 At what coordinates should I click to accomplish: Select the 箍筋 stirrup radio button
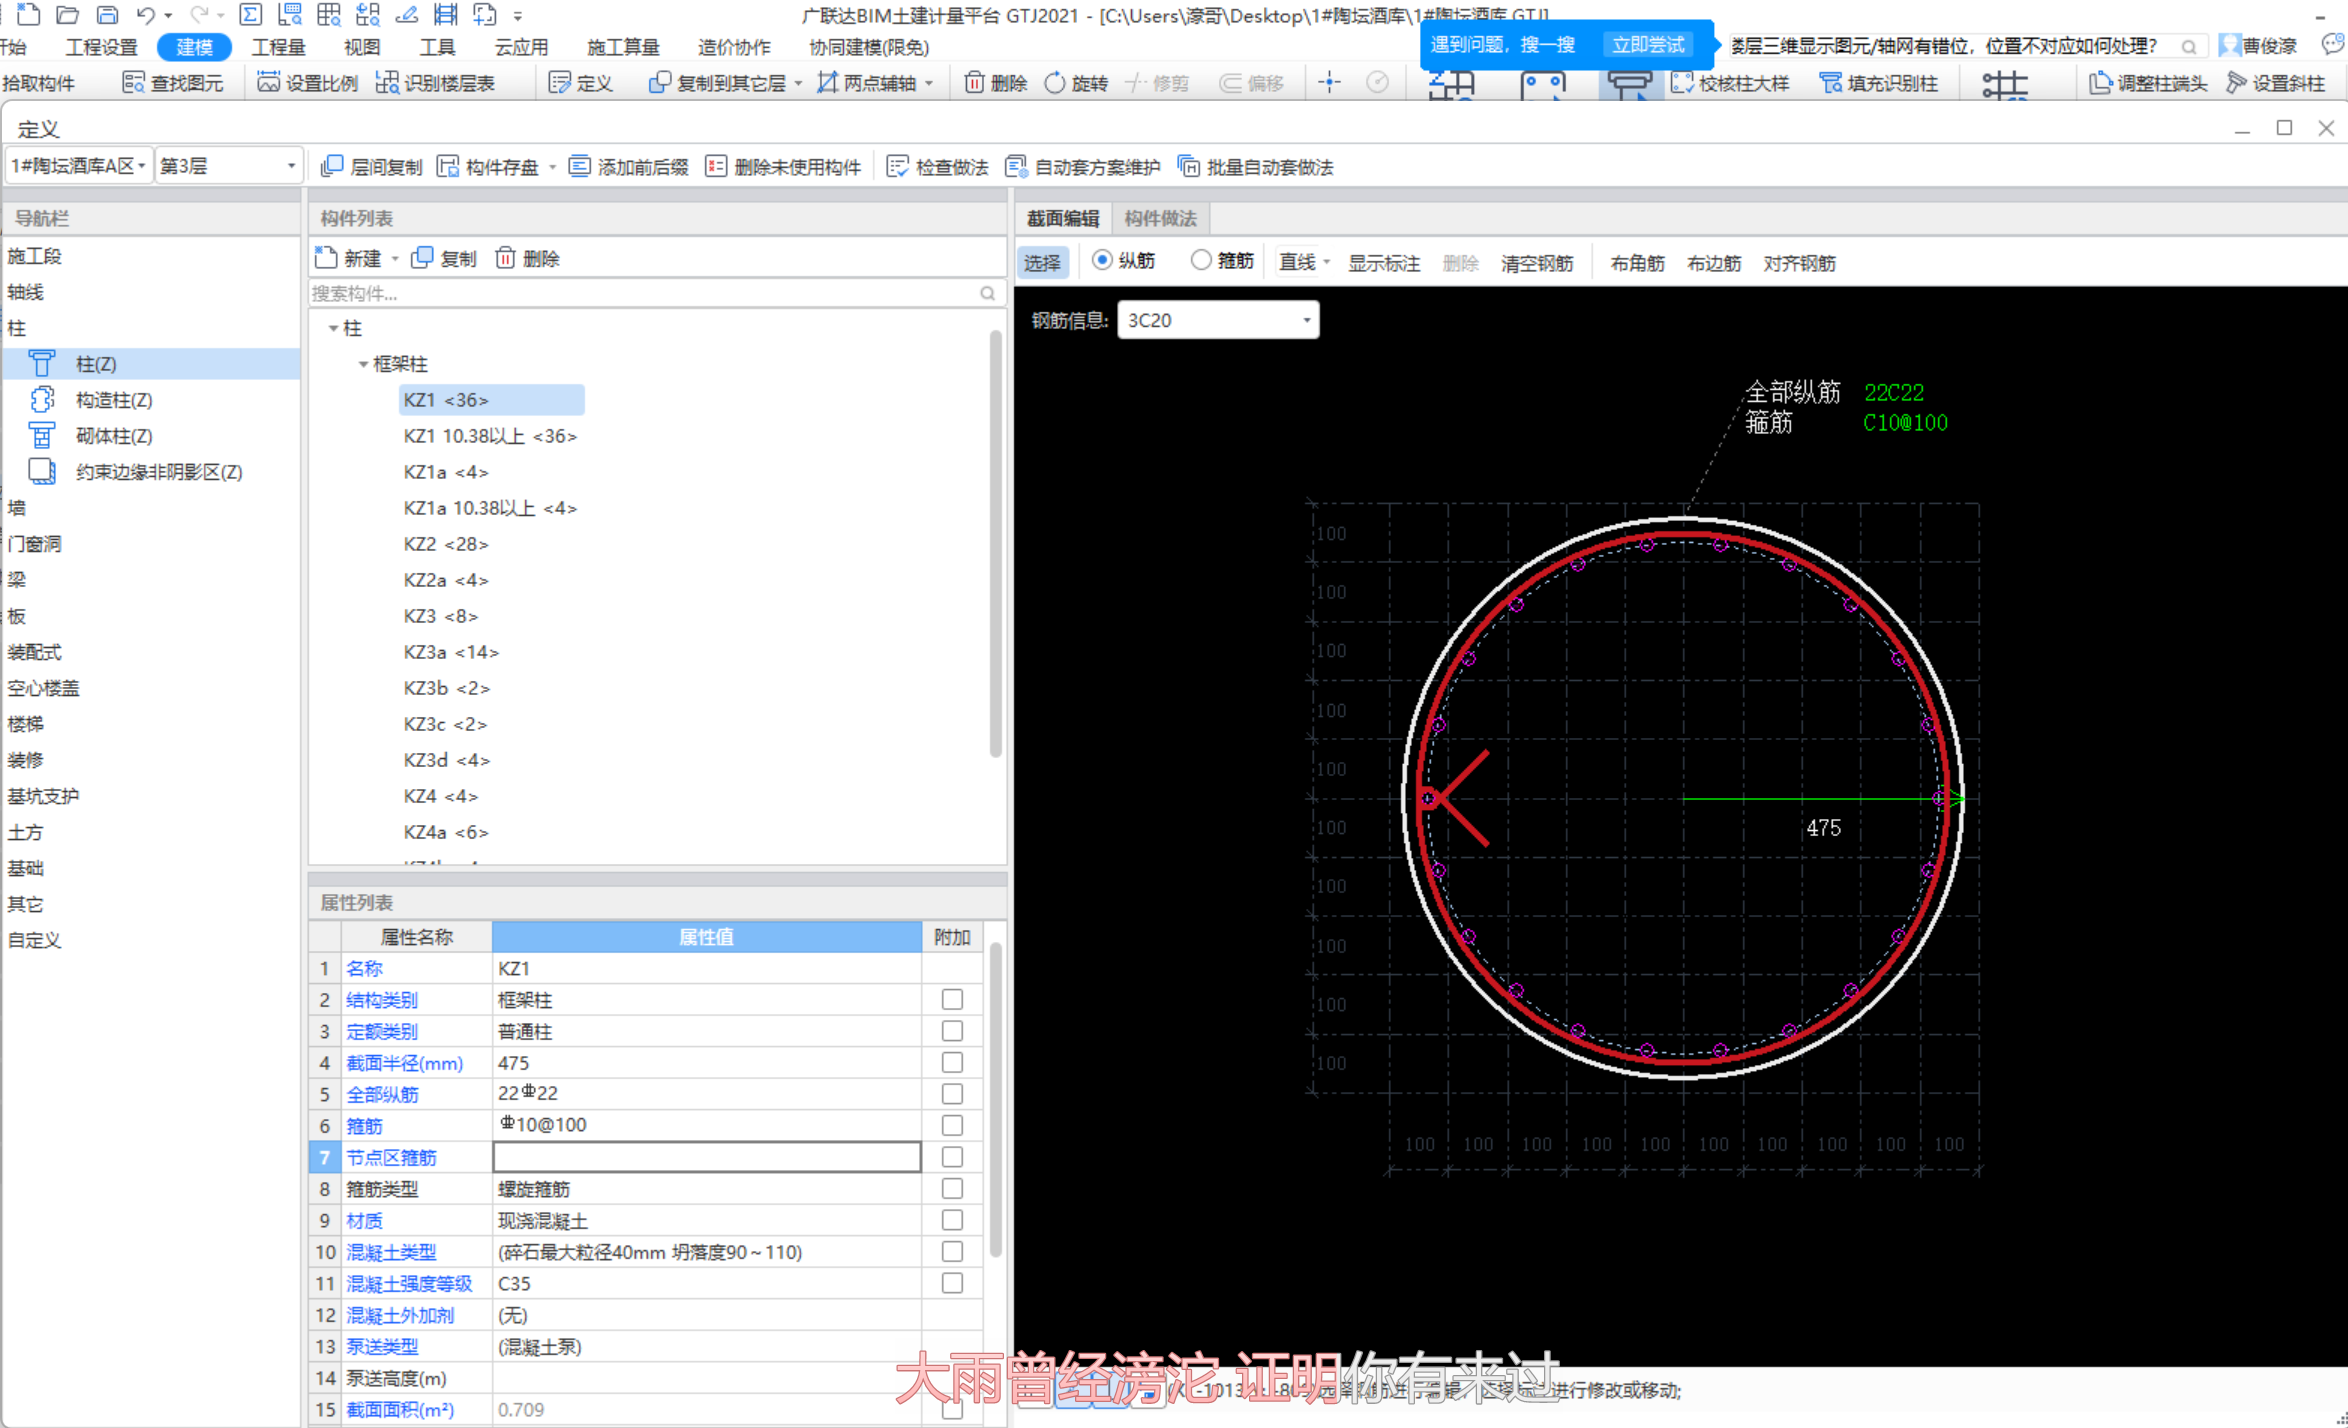pyautogui.click(x=1201, y=260)
